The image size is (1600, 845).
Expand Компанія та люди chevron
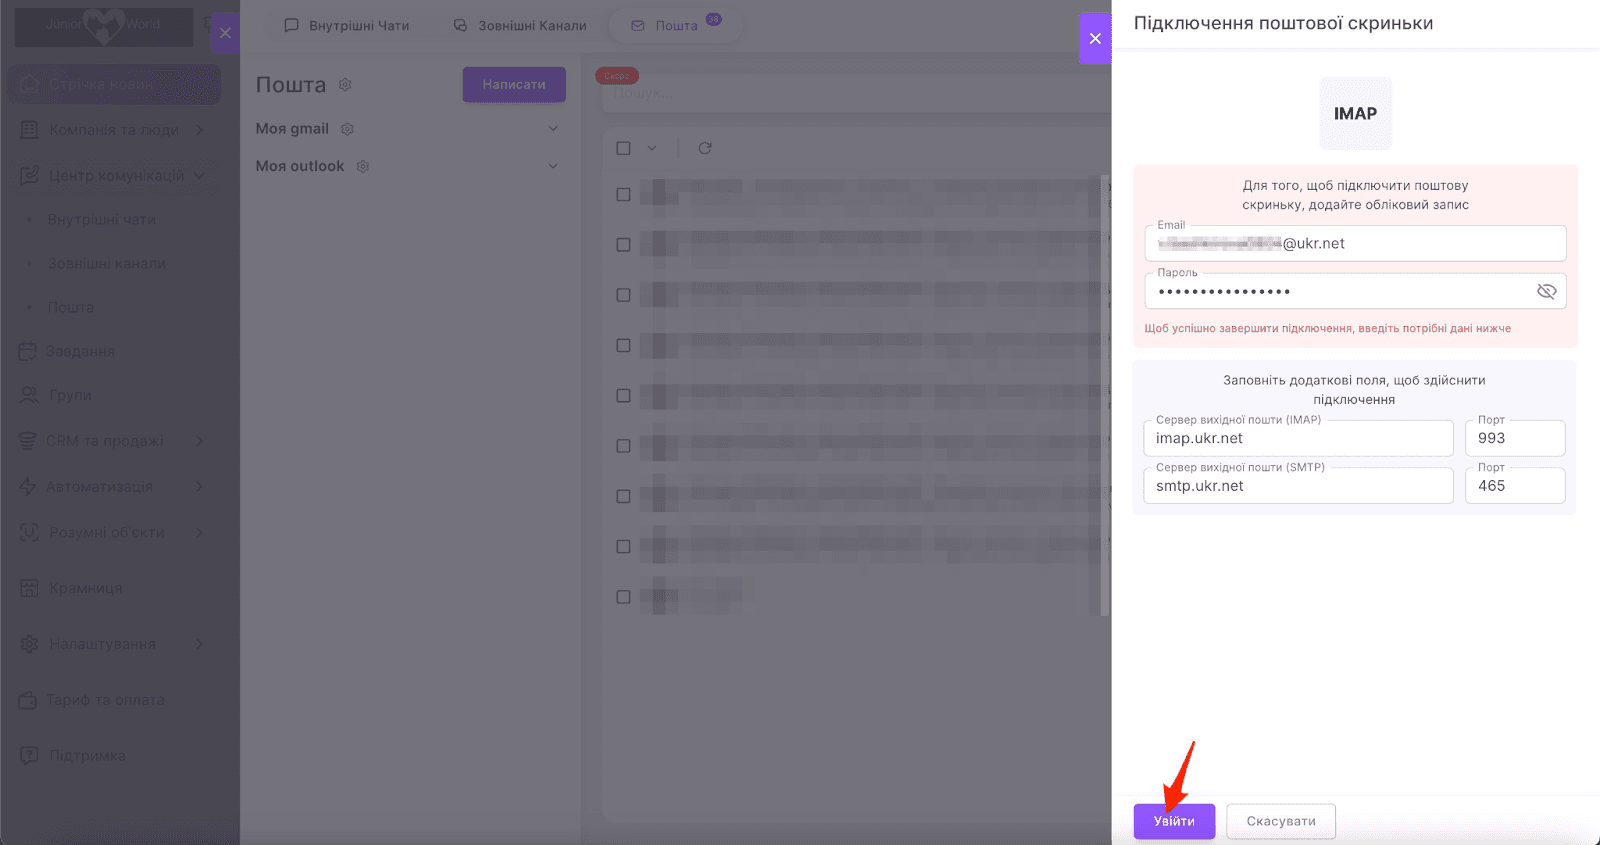point(199,130)
